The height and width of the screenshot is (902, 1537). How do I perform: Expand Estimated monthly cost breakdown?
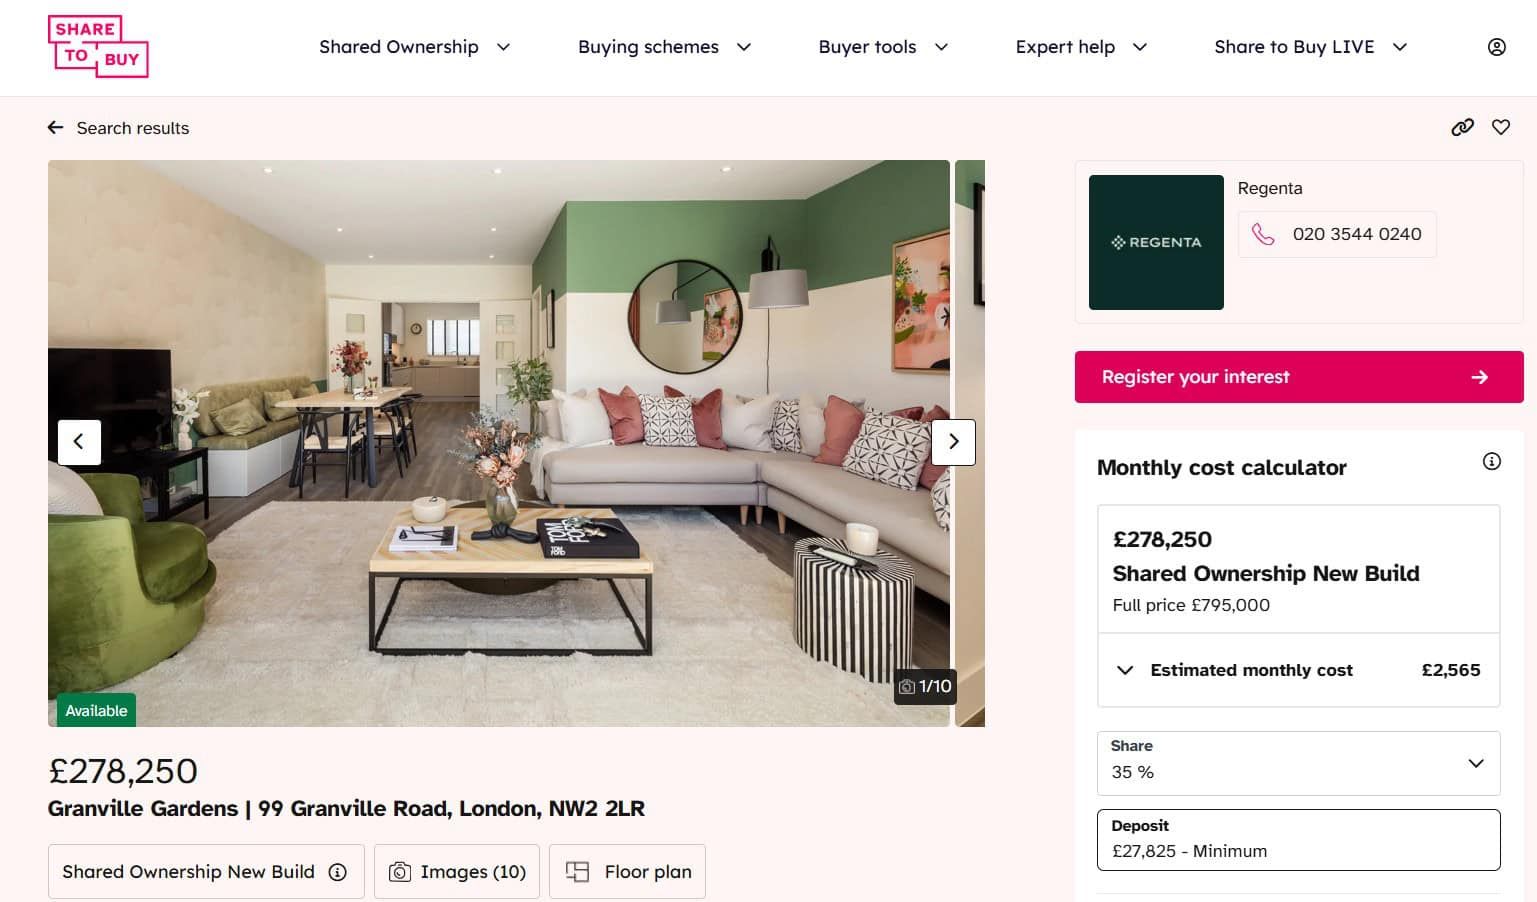coord(1298,670)
